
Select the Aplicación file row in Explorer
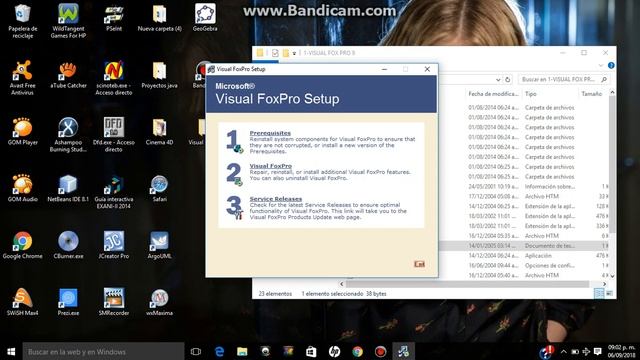[x=524, y=256]
